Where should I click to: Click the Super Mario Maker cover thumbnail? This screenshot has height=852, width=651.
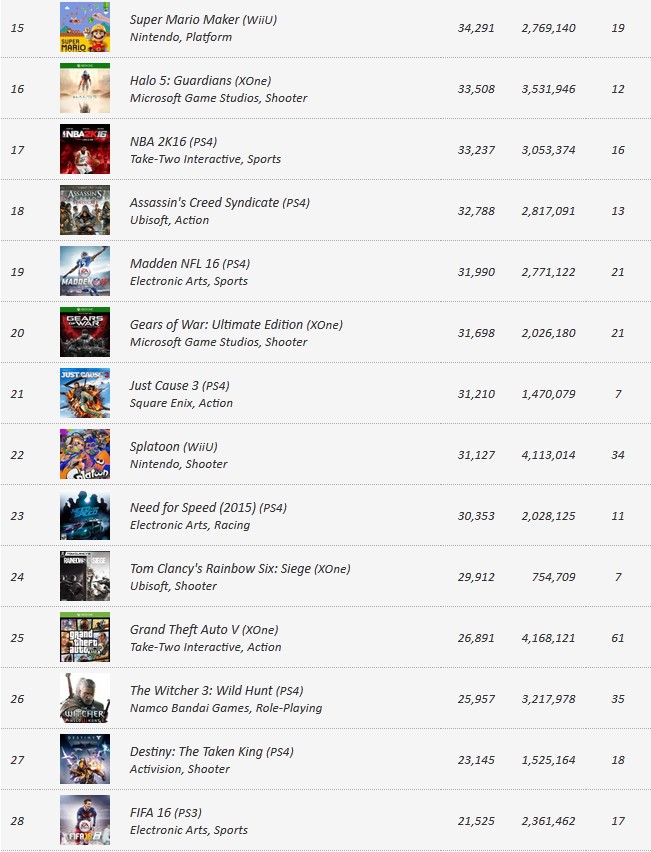coord(85,27)
